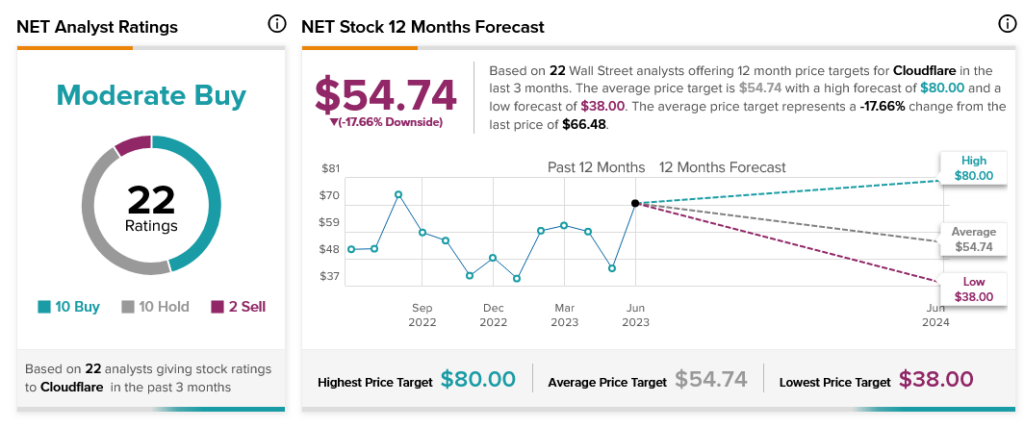
Task: Select the Average $54.74 forecast label
Action: [x=973, y=239]
